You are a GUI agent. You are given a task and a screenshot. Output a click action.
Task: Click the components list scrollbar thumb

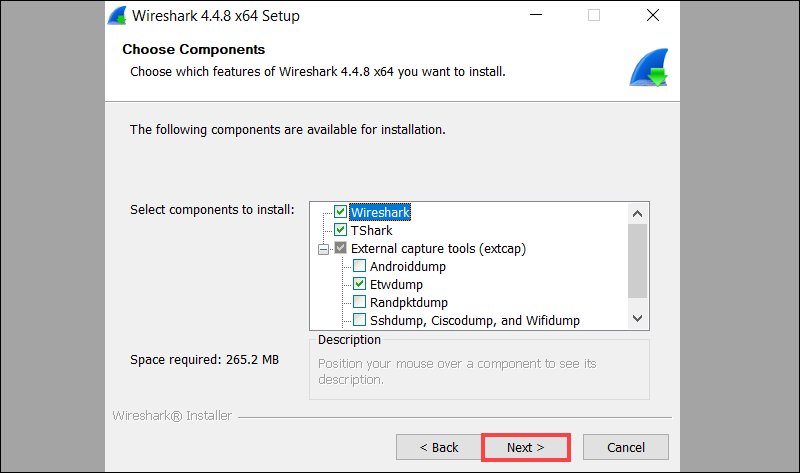coord(637,261)
